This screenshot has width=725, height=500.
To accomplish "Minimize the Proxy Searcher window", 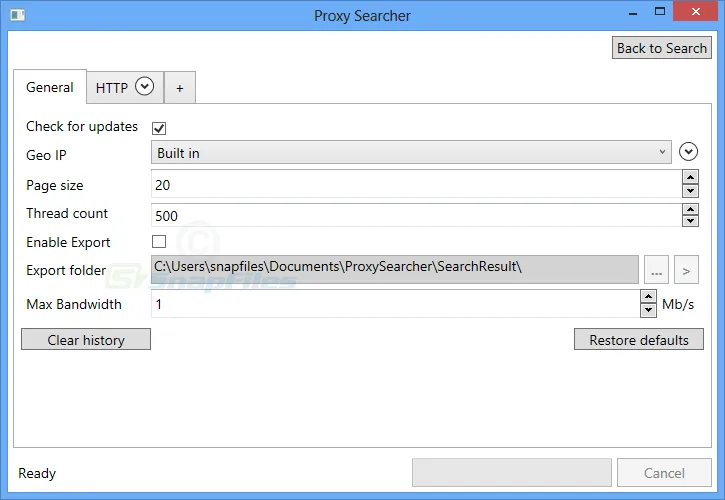I will 633,13.
